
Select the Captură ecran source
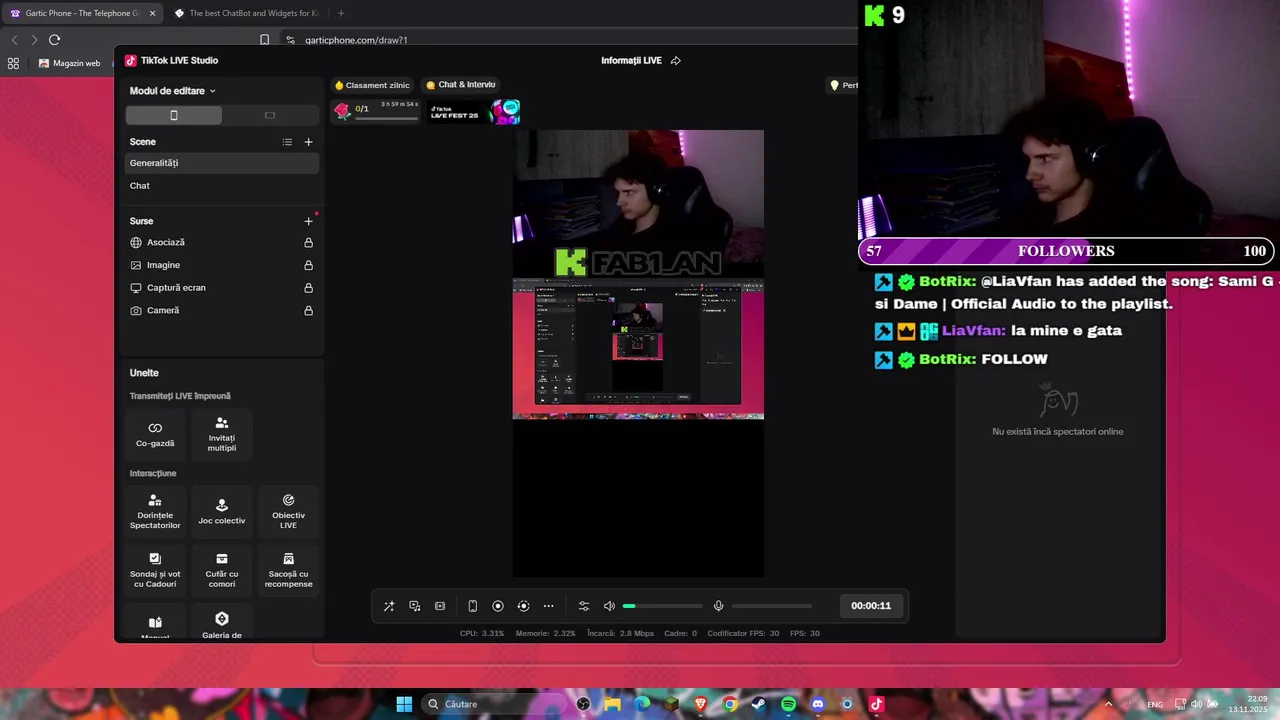(x=222, y=288)
